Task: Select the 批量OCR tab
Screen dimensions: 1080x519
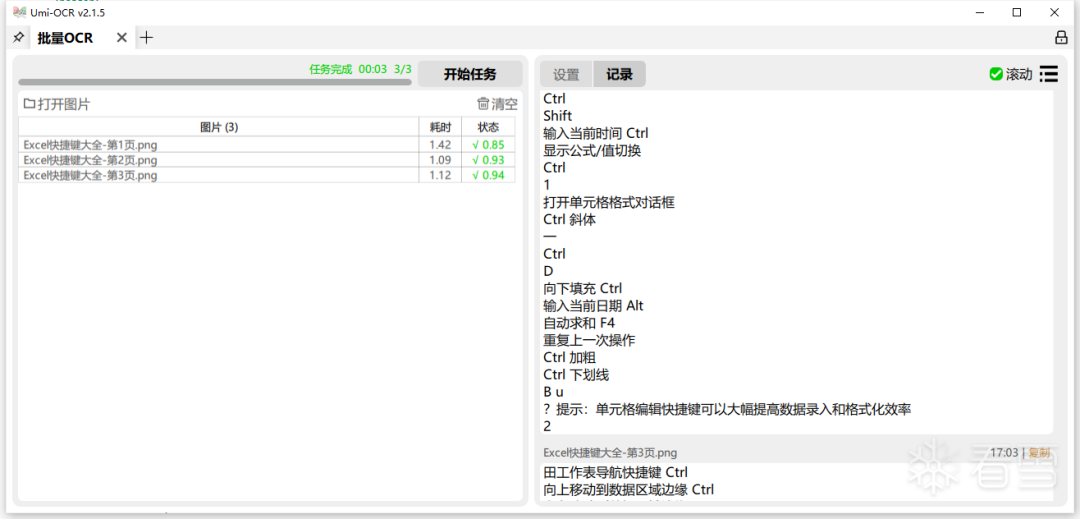Action: 65,38
